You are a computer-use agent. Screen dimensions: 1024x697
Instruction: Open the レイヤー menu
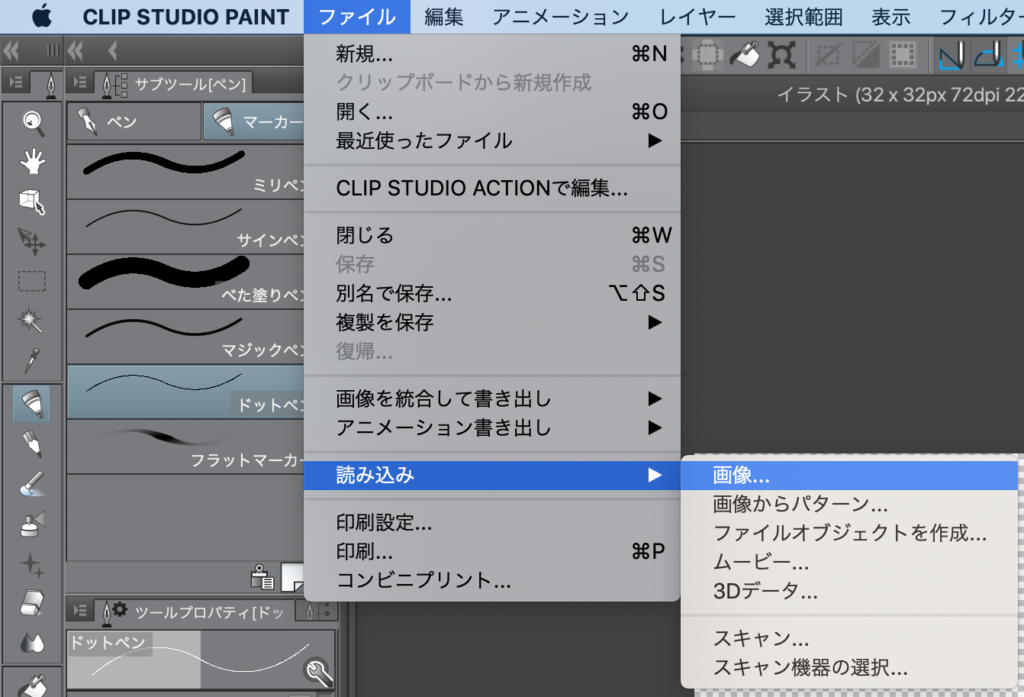point(697,16)
